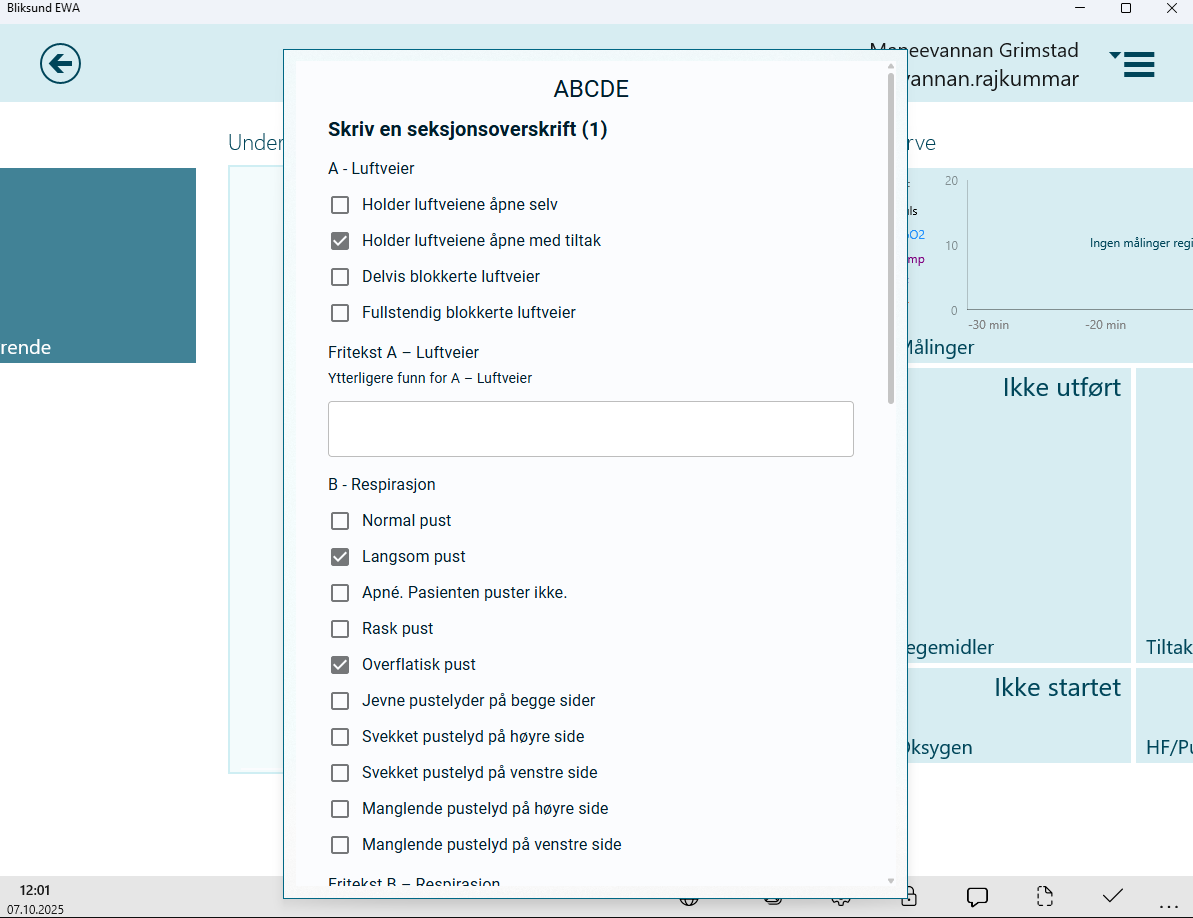Uncheck 'Holder luftveiene åpne med tiltak'
1193x918 pixels.
340,240
